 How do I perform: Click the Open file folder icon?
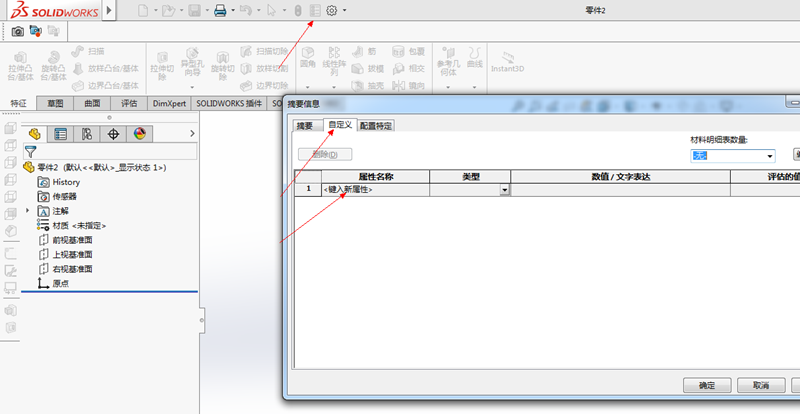click(169, 10)
